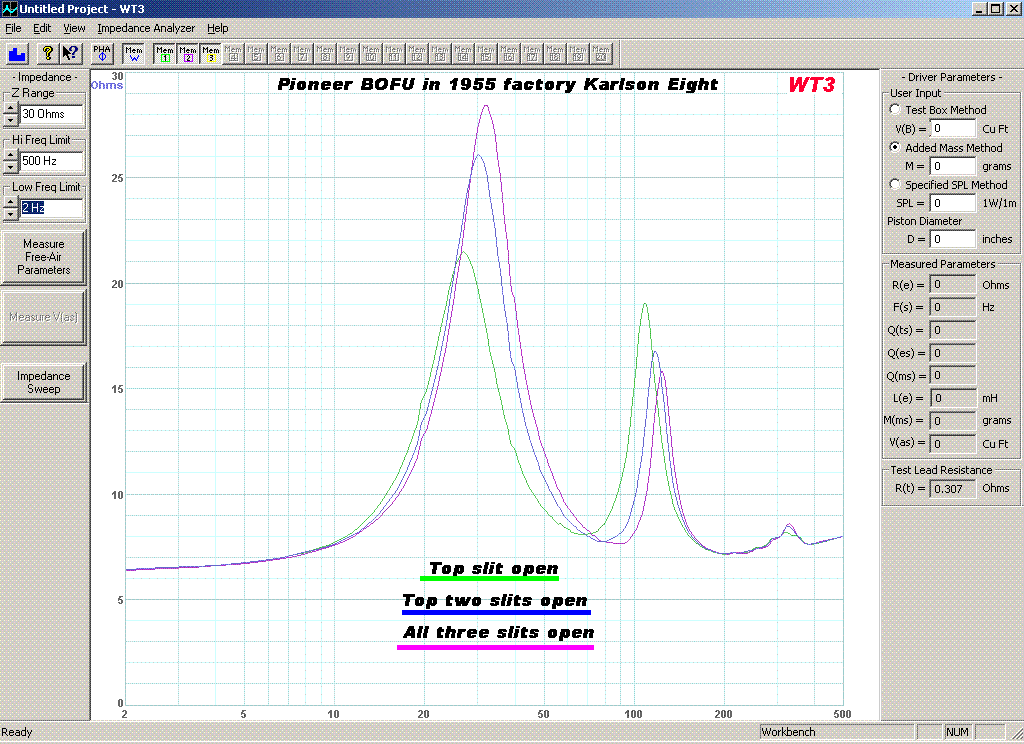
Task: Increase Z Range with the up arrow
Action: [10, 108]
